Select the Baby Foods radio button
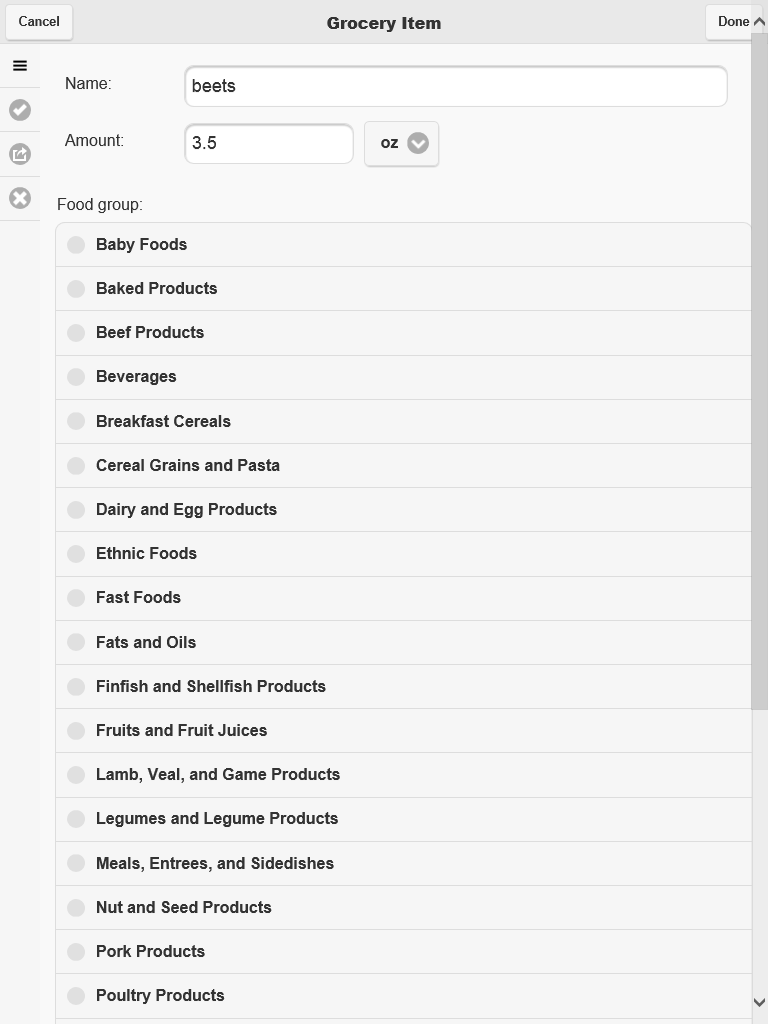 tap(76, 245)
